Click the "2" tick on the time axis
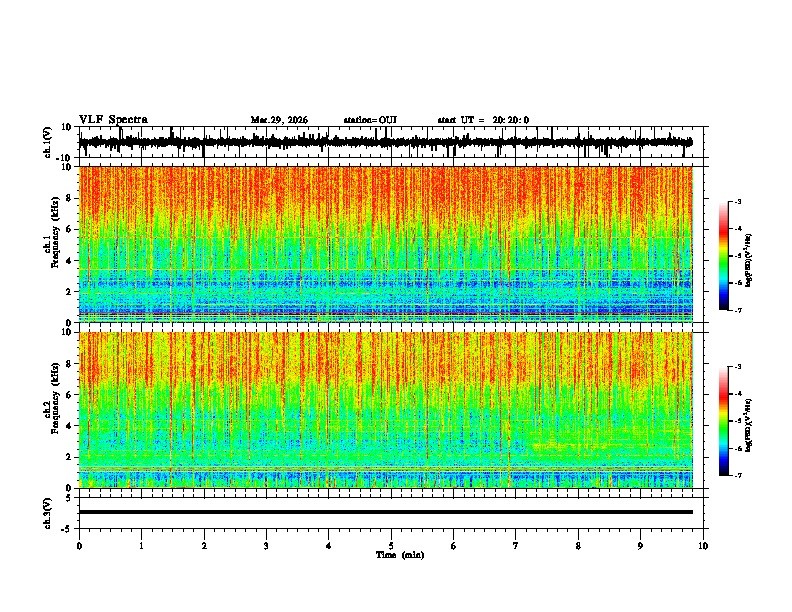 click(x=204, y=546)
